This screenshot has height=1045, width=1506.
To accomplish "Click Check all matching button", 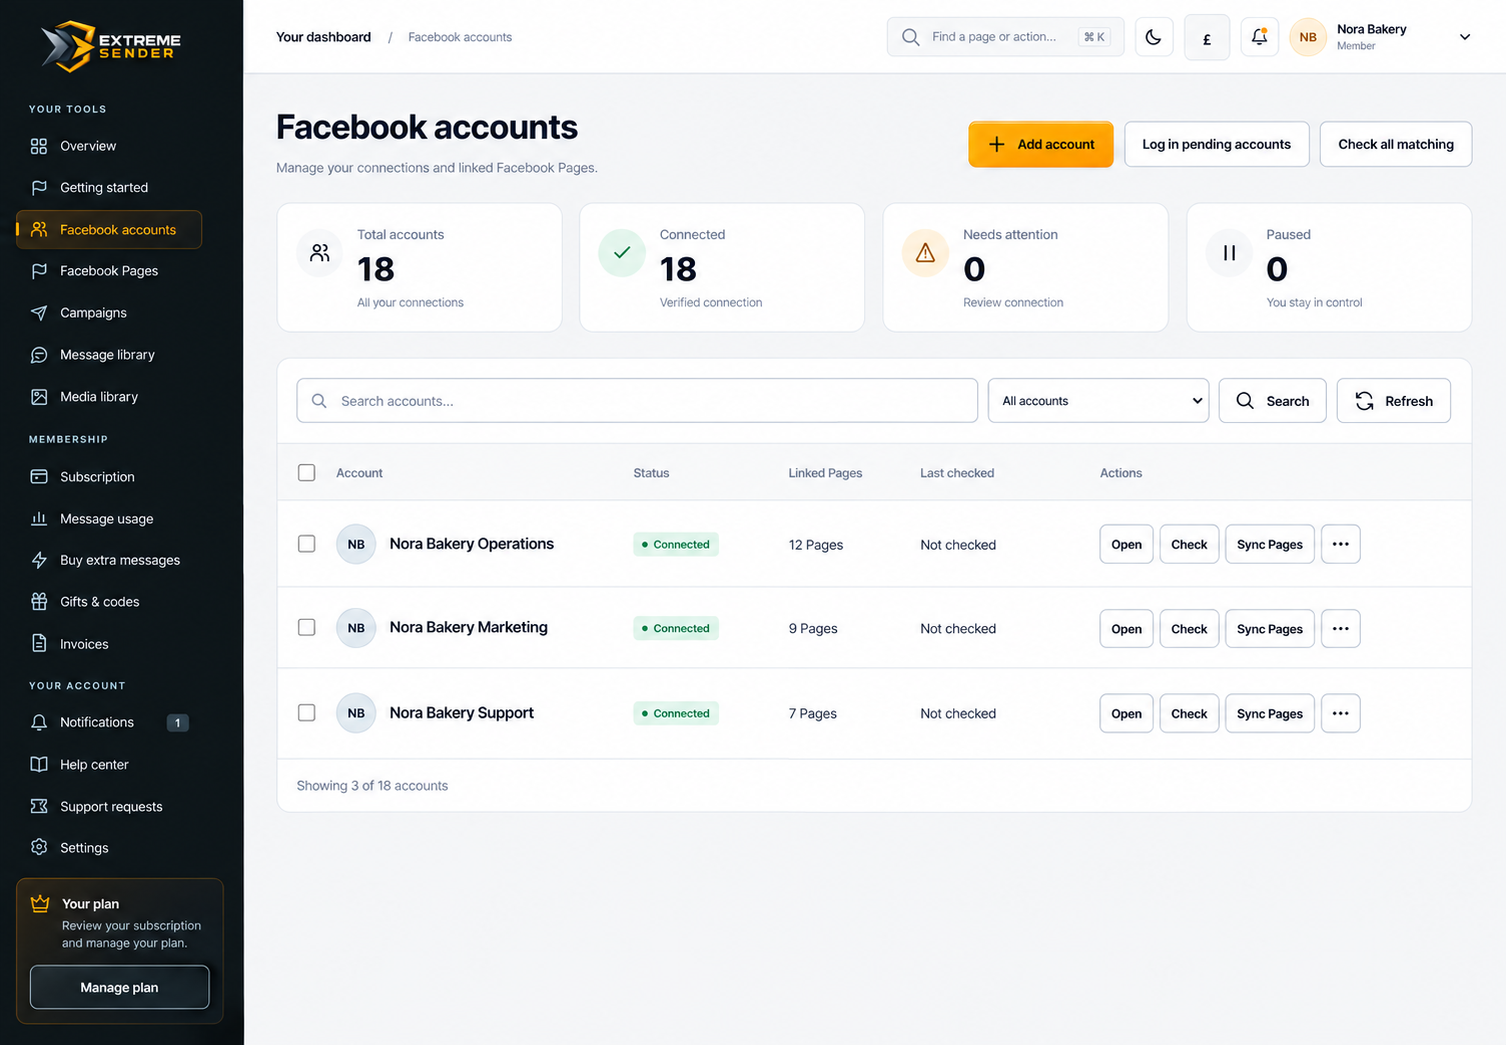I will (1396, 144).
